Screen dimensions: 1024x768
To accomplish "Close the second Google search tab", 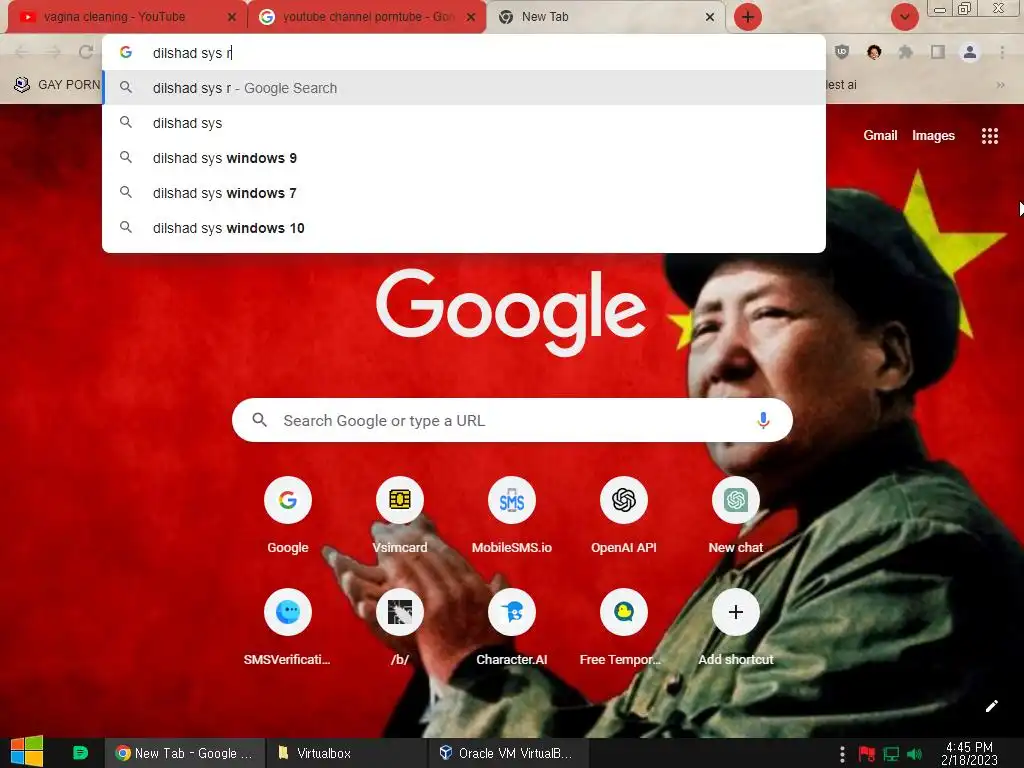I will [471, 17].
